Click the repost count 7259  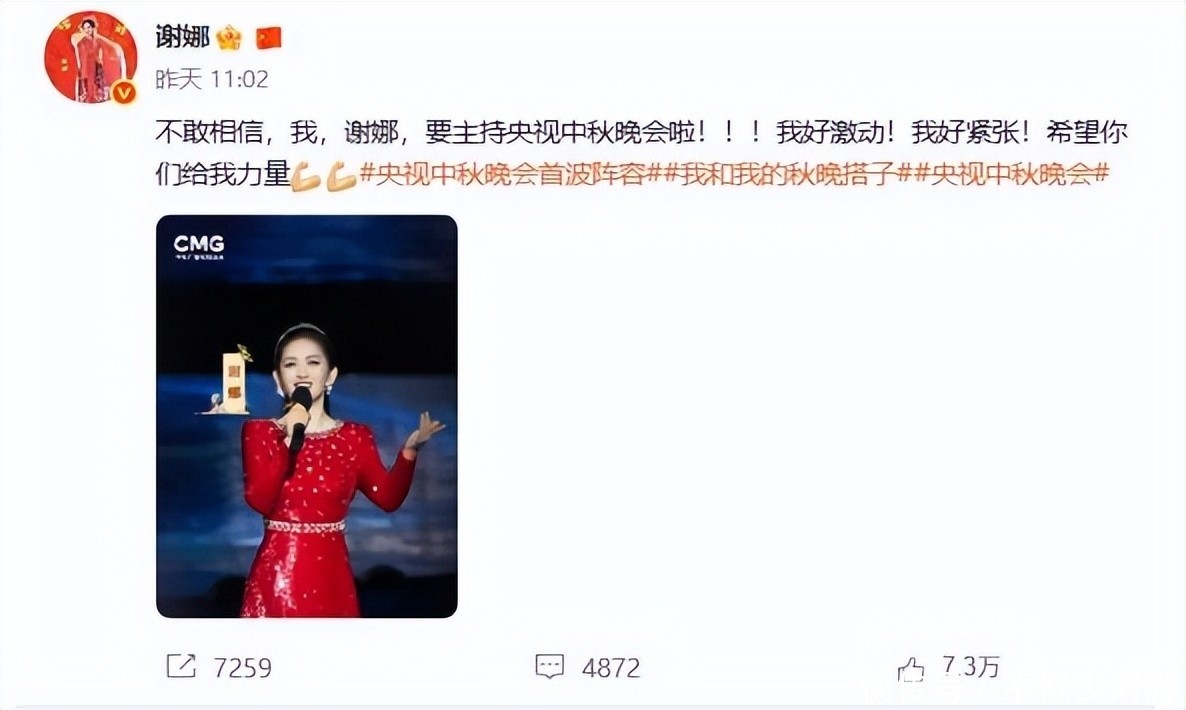[242, 668]
